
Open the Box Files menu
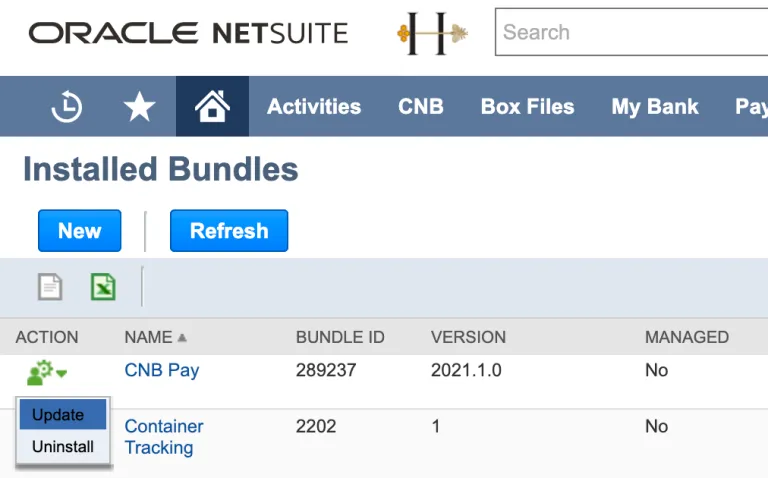tap(528, 106)
